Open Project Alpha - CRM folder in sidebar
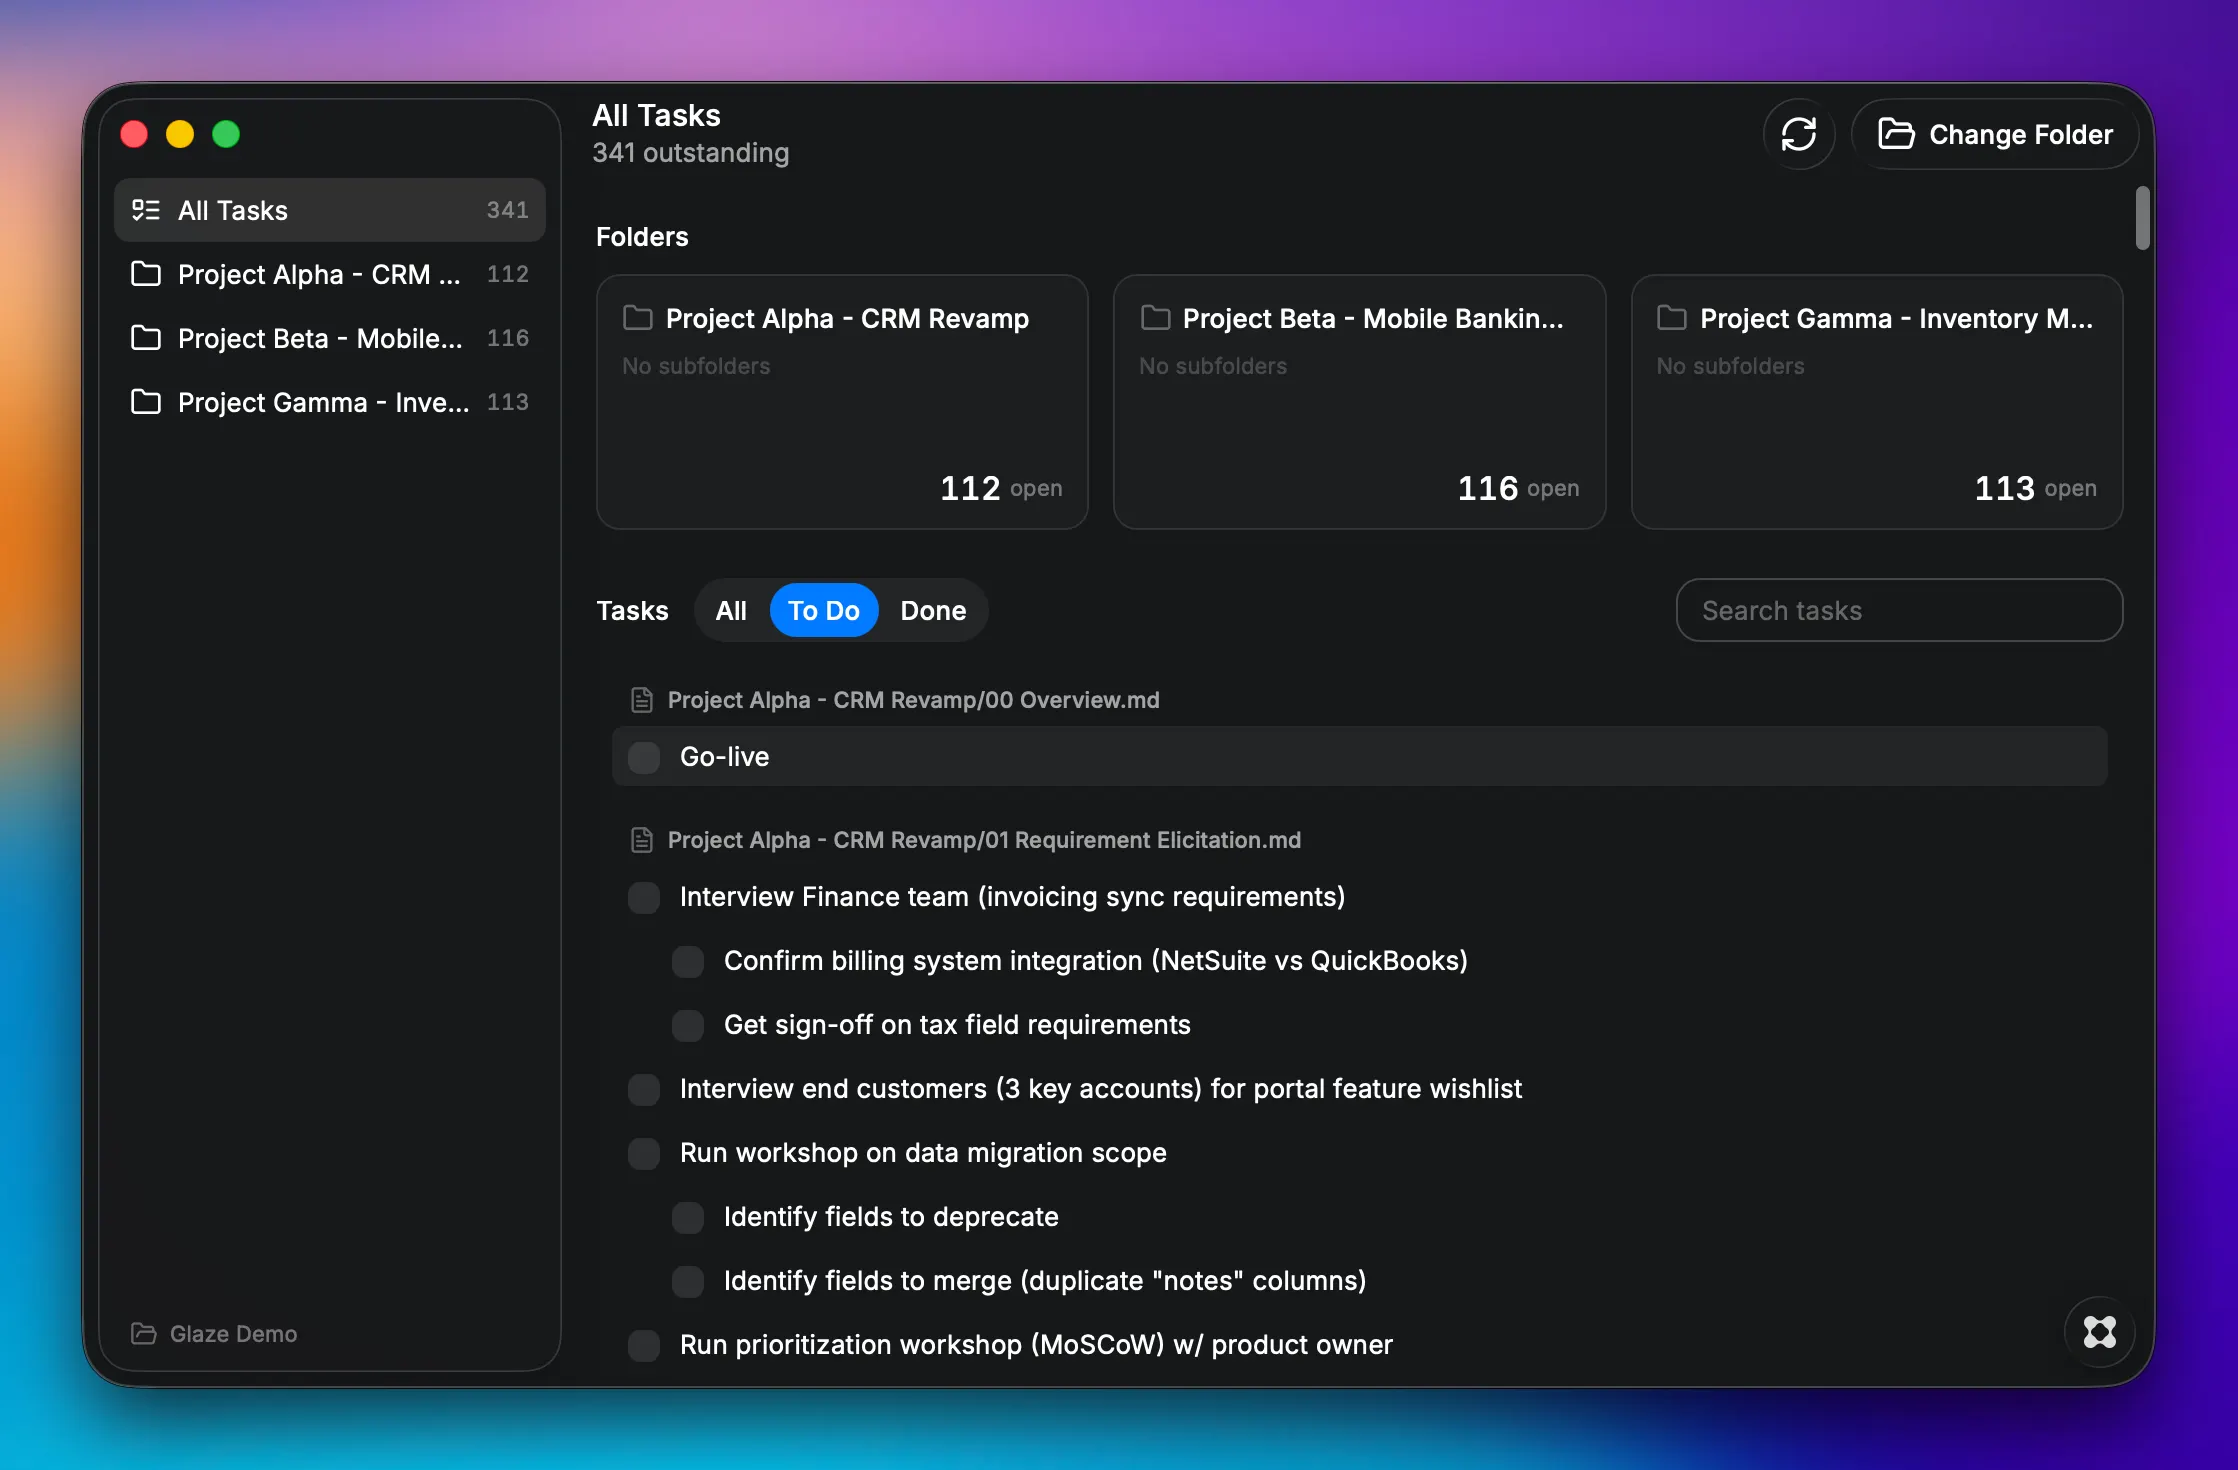This screenshot has height=1470, width=2238. [x=330, y=274]
